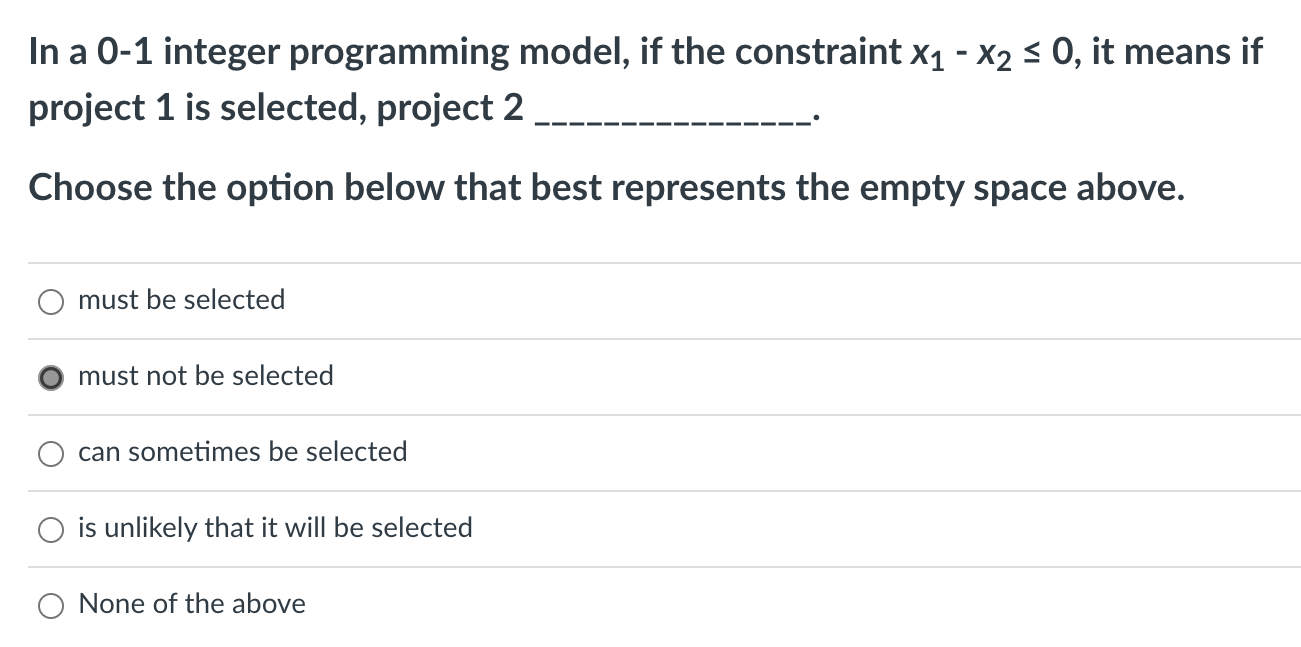This screenshot has height=647, width=1301.
Task: Click the answer text "None of the above"
Action: (x=192, y=604)
